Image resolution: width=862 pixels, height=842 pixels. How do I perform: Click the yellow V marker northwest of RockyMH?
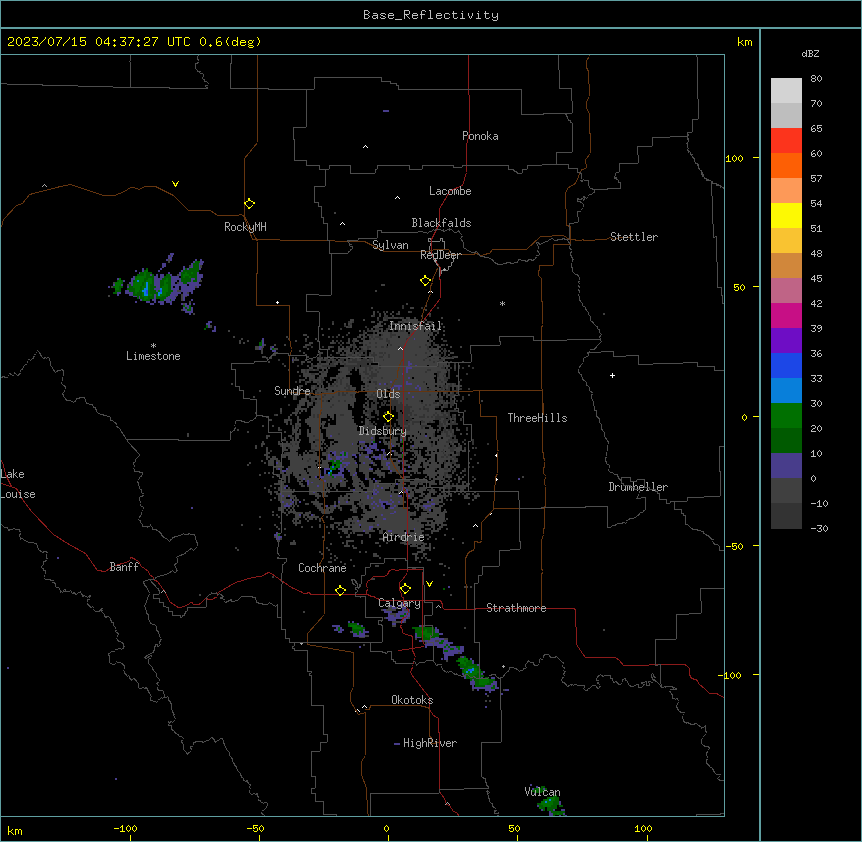(x=175, y=184)
